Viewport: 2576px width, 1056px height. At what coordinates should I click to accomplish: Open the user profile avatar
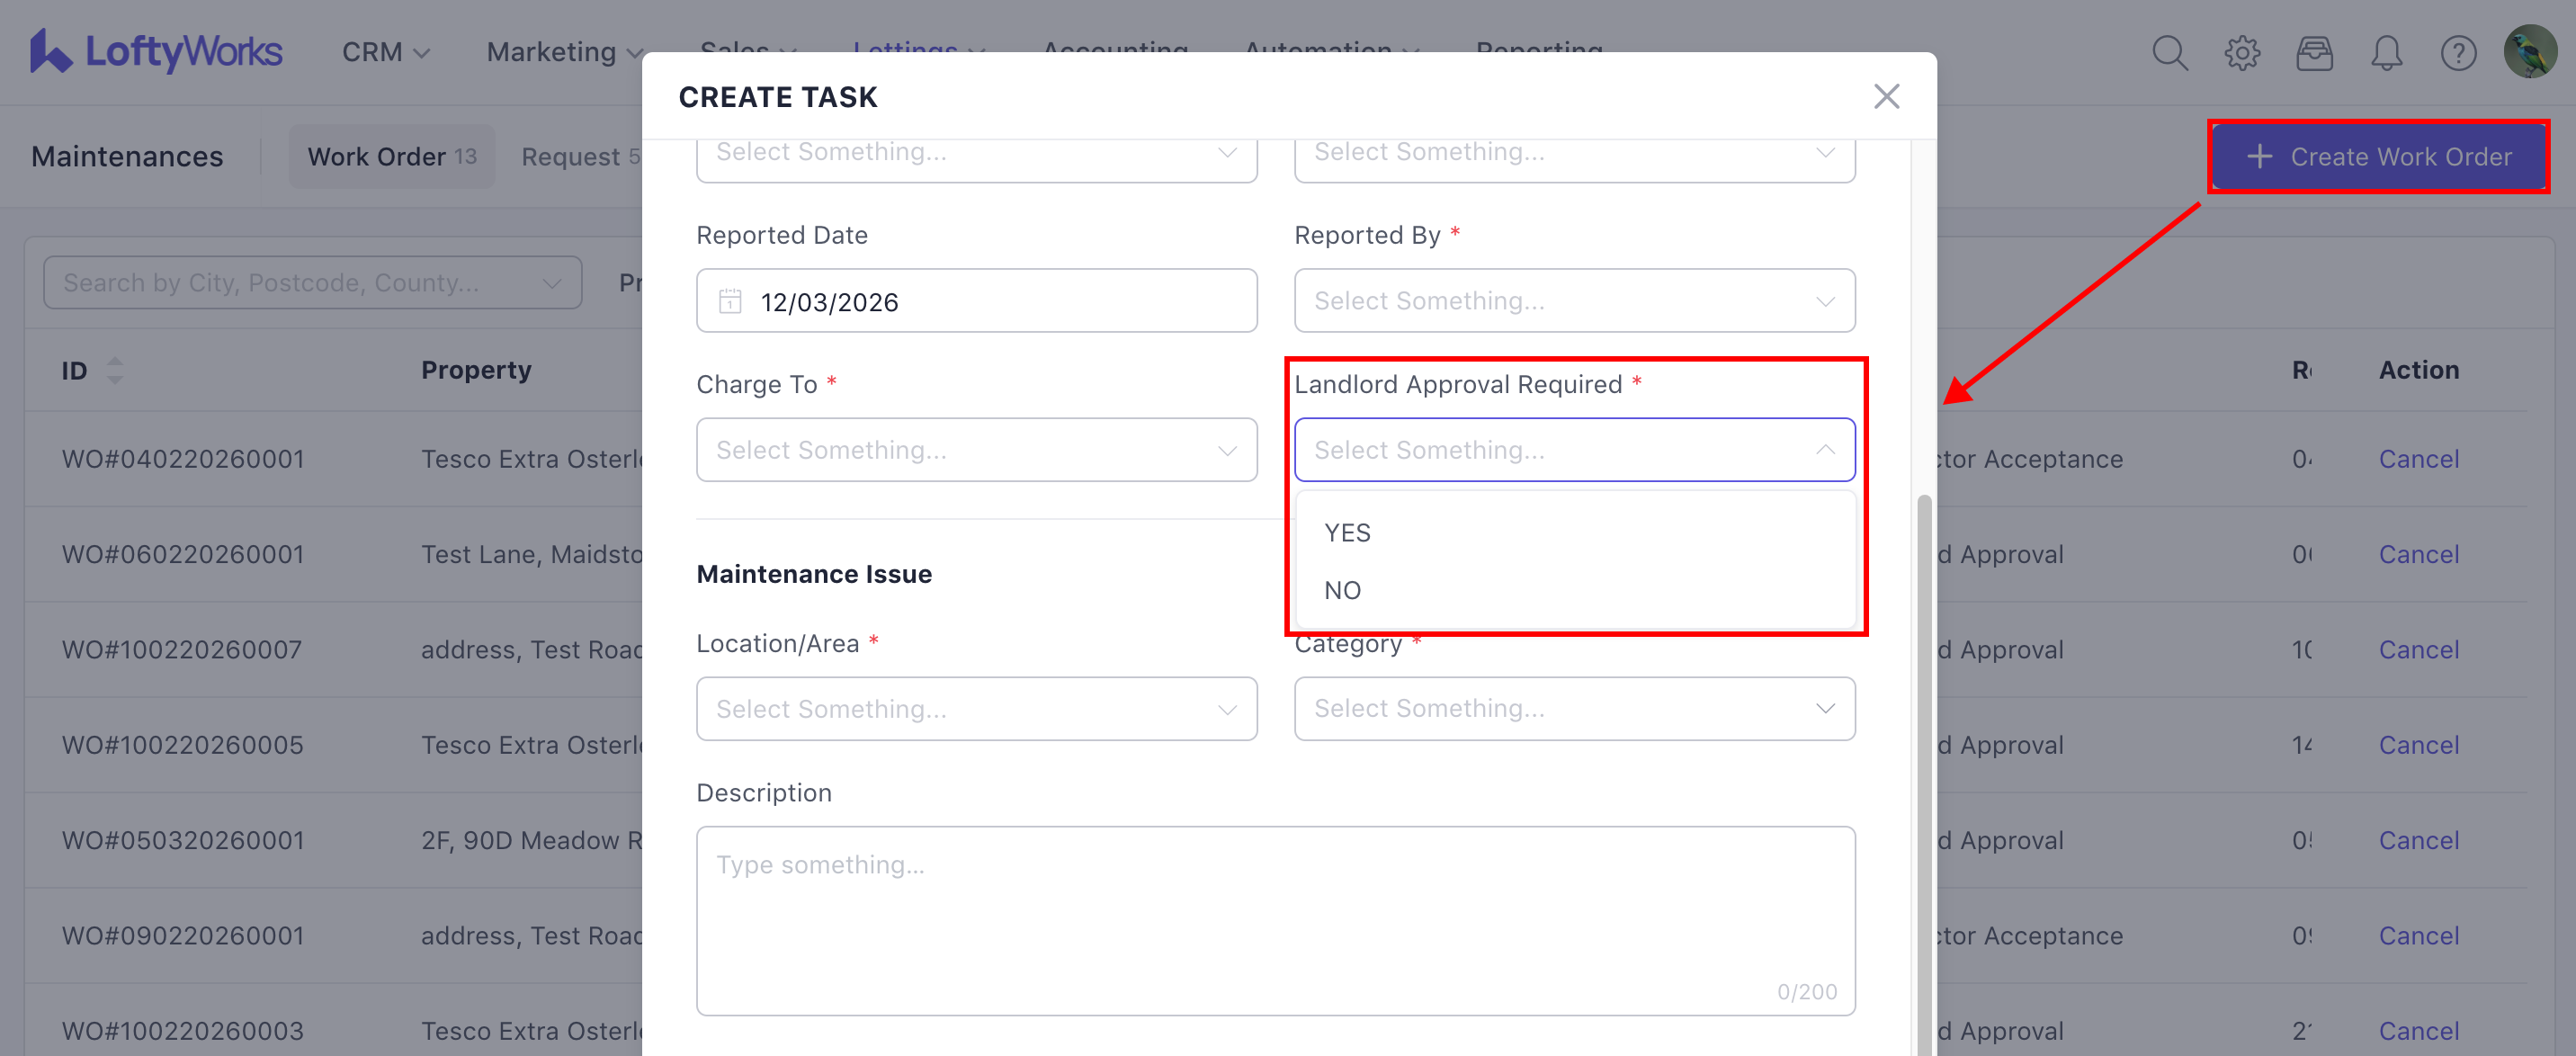pos(2529,51)
